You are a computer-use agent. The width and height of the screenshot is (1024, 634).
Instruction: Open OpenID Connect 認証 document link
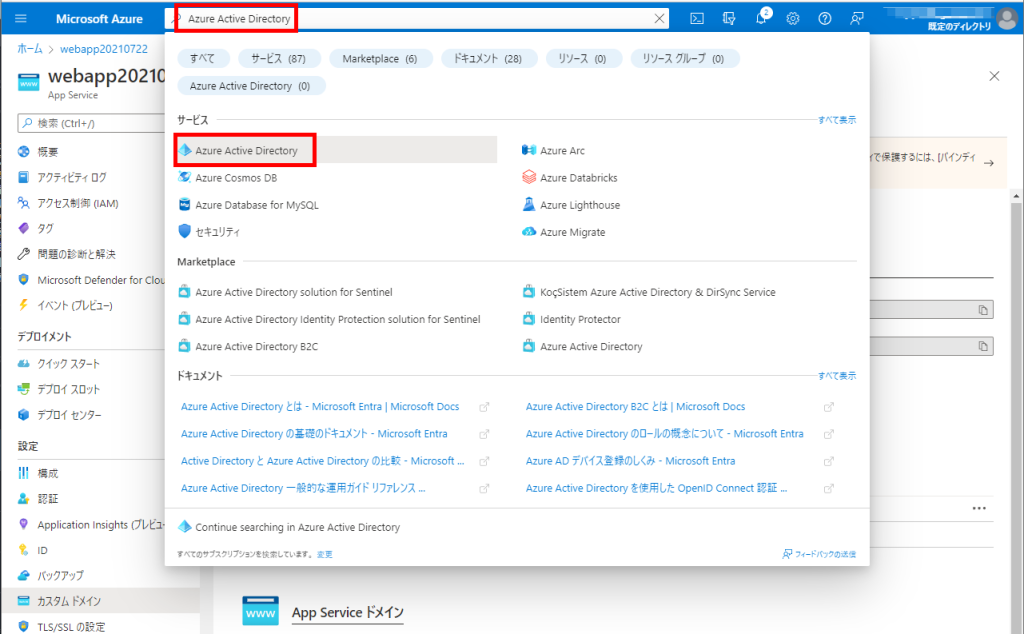656,488
